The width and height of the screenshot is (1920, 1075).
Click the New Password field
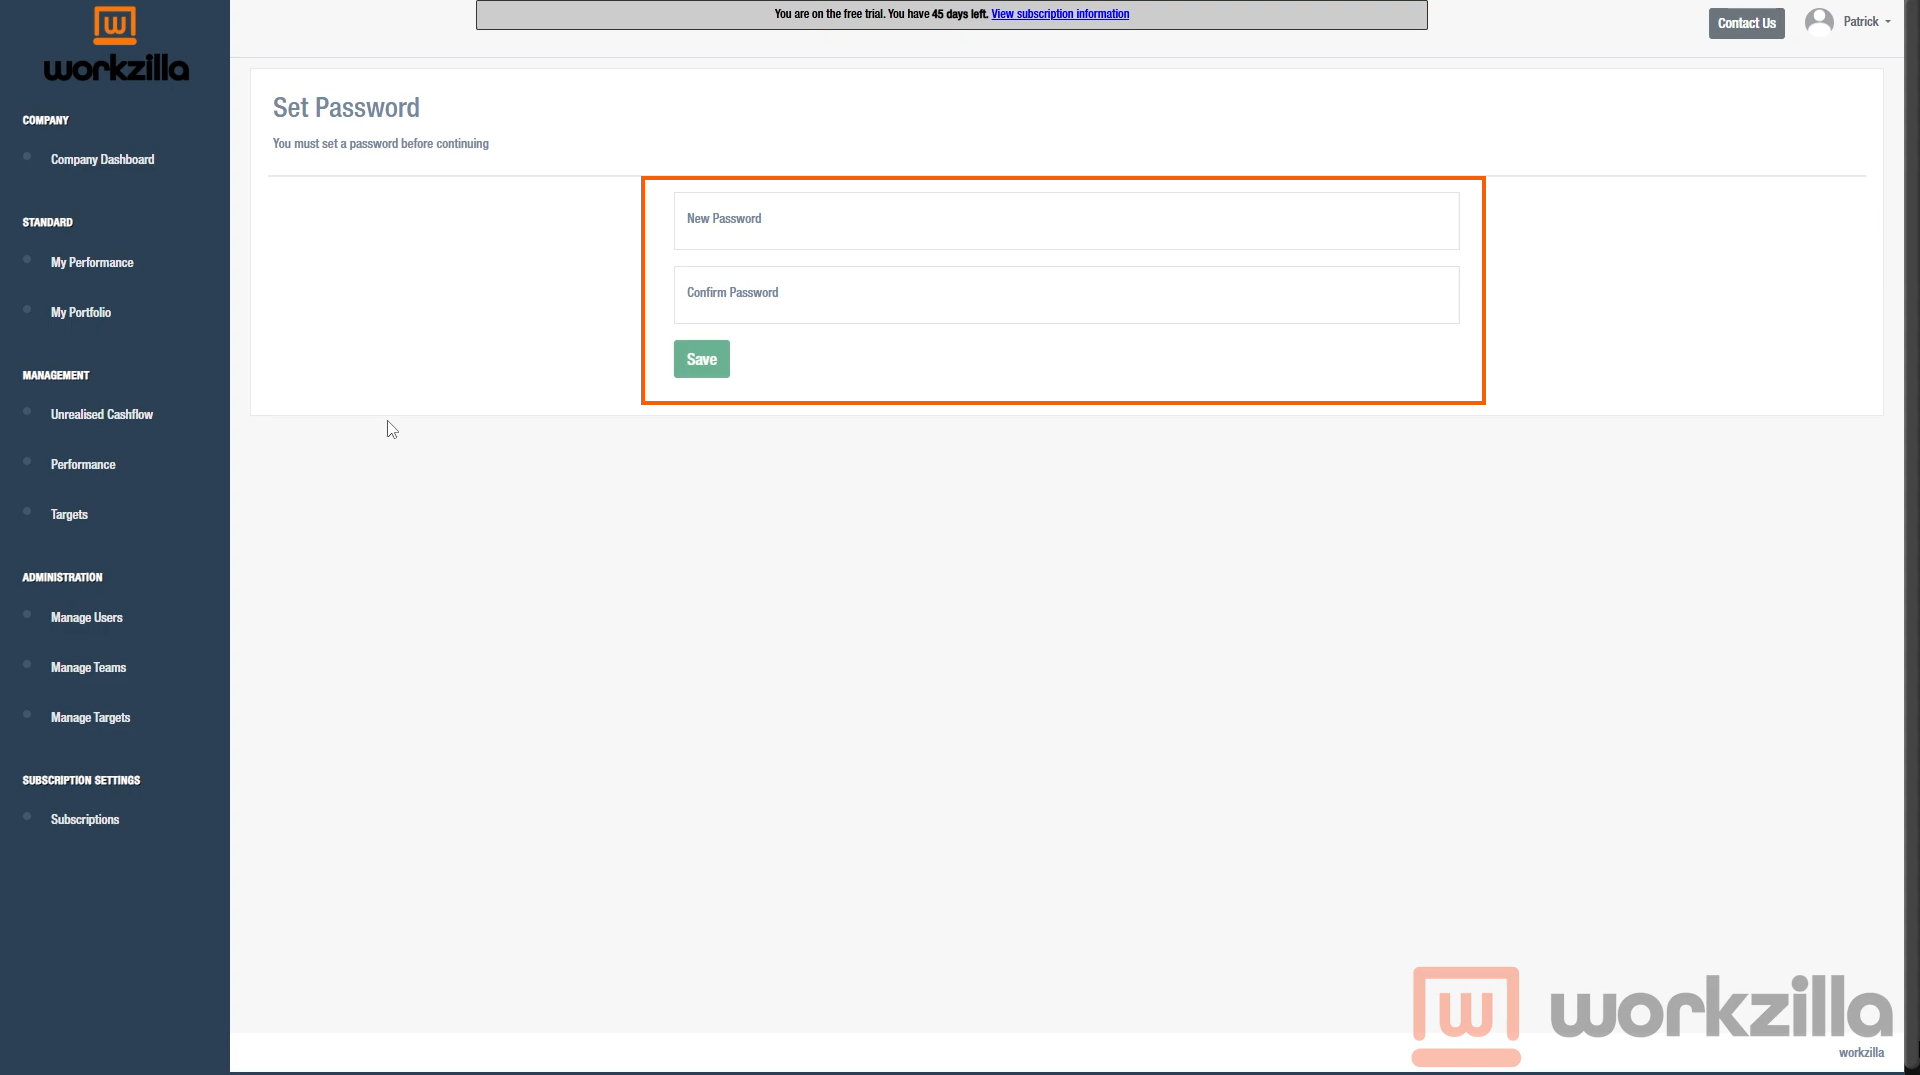1065,220
